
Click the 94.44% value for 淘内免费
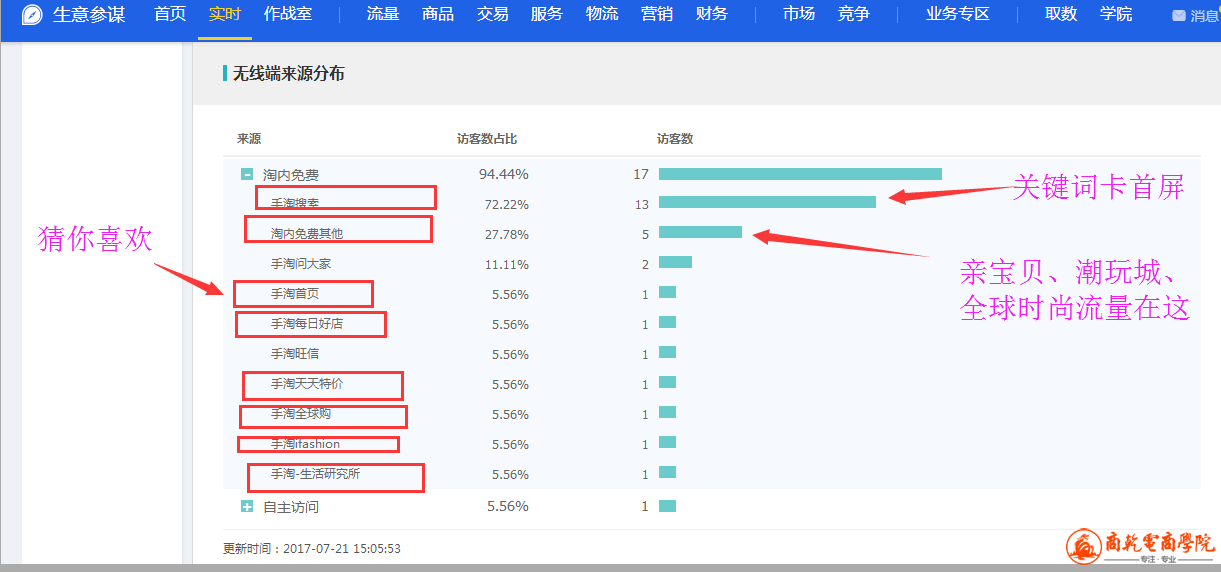pos(504,174)
